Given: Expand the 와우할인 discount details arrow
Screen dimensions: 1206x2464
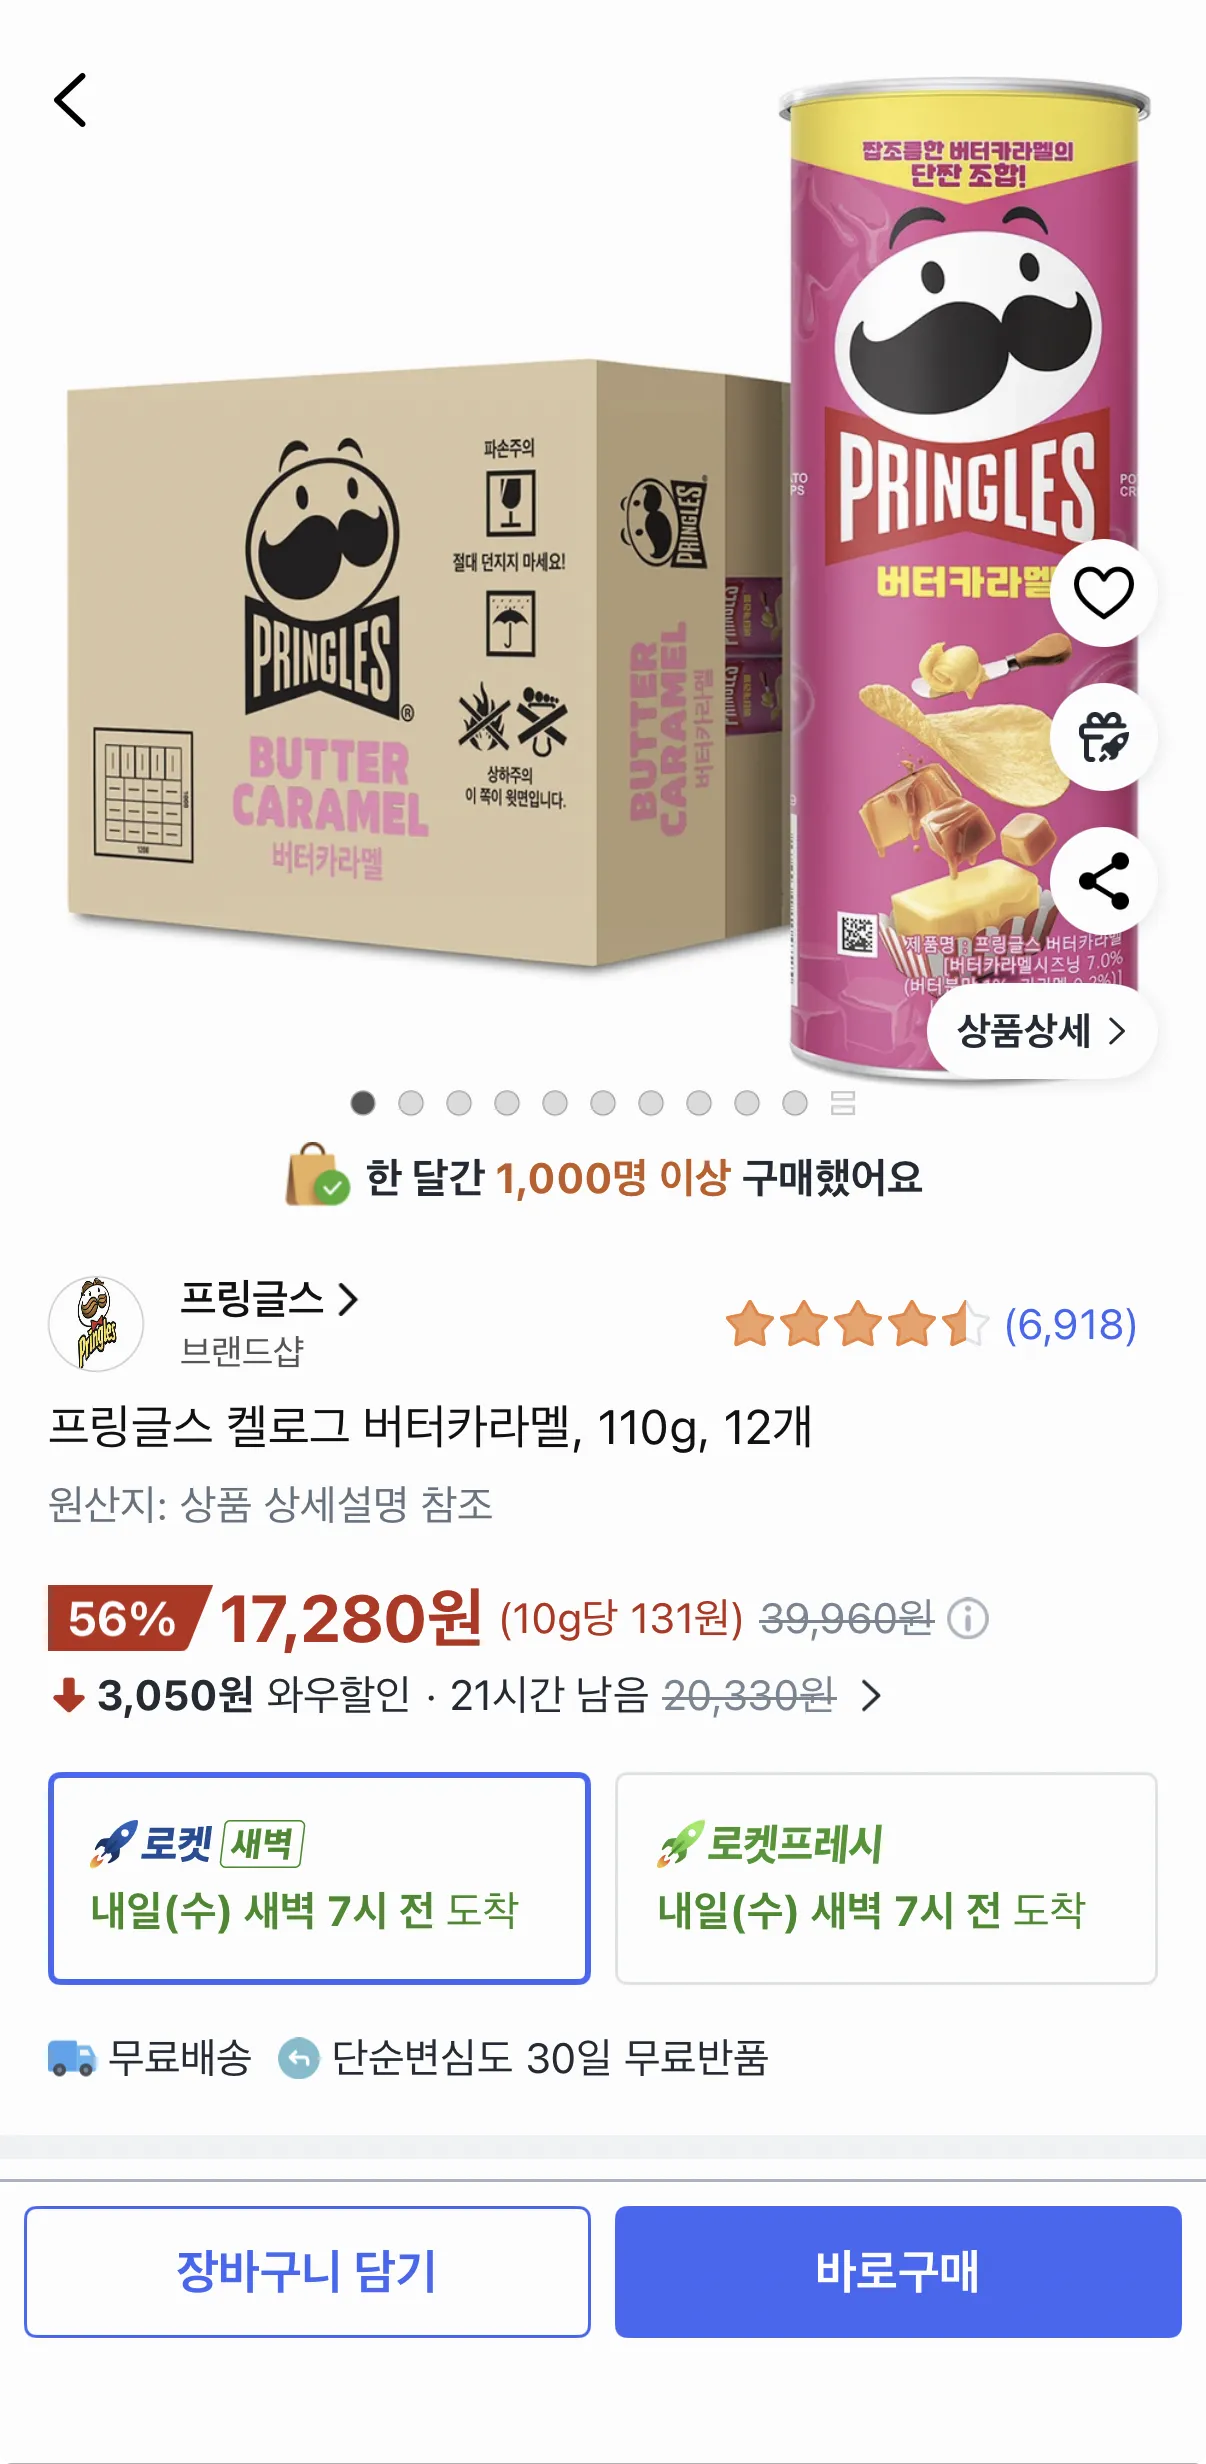Looking at the screenshot, I should click(871, 1695).
